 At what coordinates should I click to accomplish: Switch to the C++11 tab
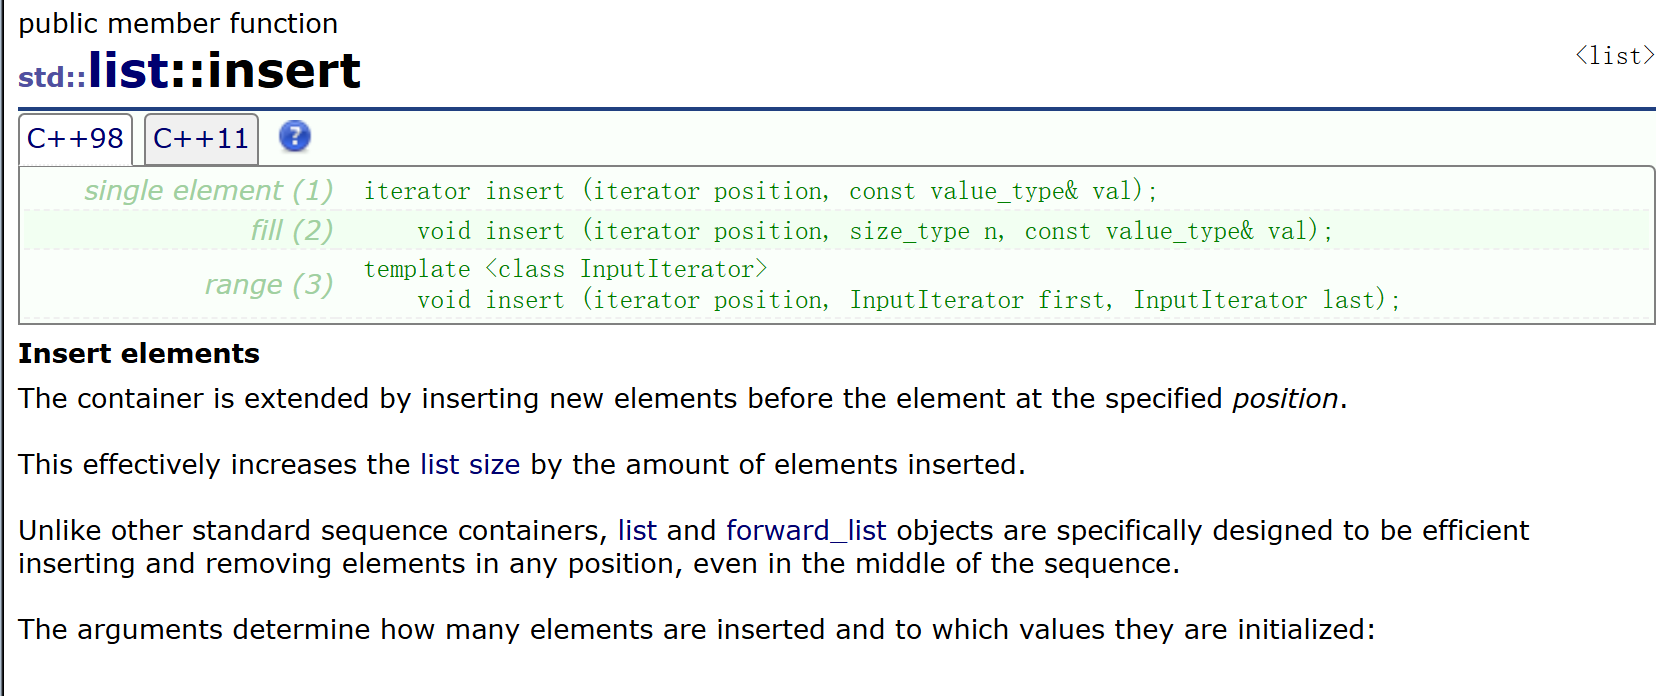[201, 139]
